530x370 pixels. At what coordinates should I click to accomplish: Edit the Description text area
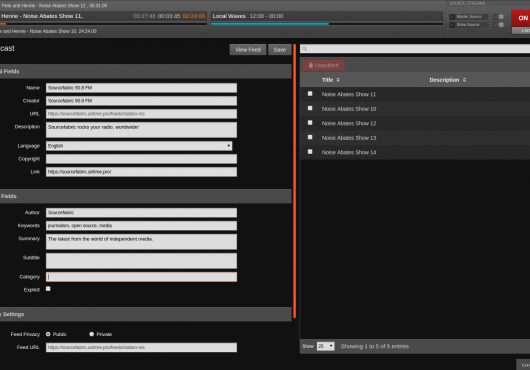point(141,130)
